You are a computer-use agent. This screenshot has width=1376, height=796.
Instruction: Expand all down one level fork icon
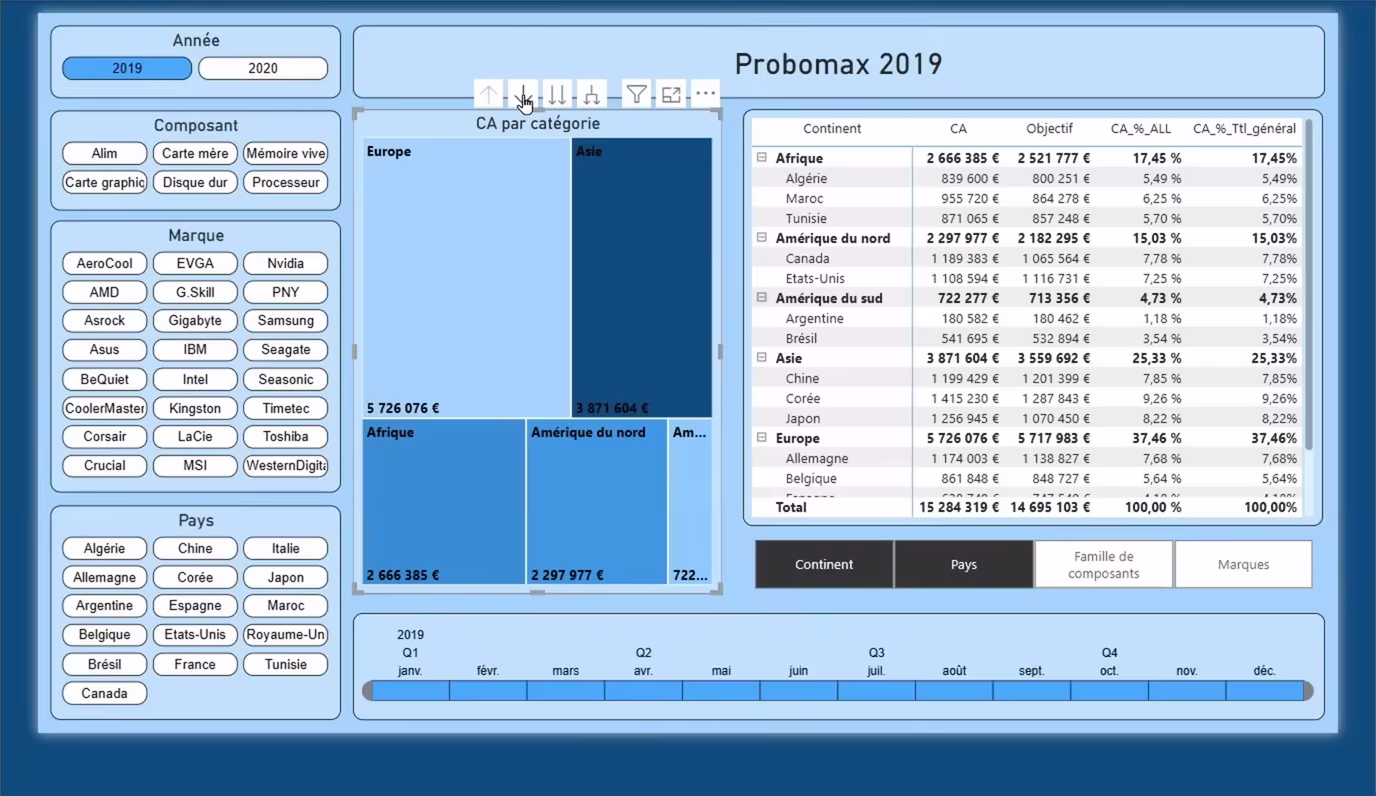pyautogui.click(x=592, y=94)
